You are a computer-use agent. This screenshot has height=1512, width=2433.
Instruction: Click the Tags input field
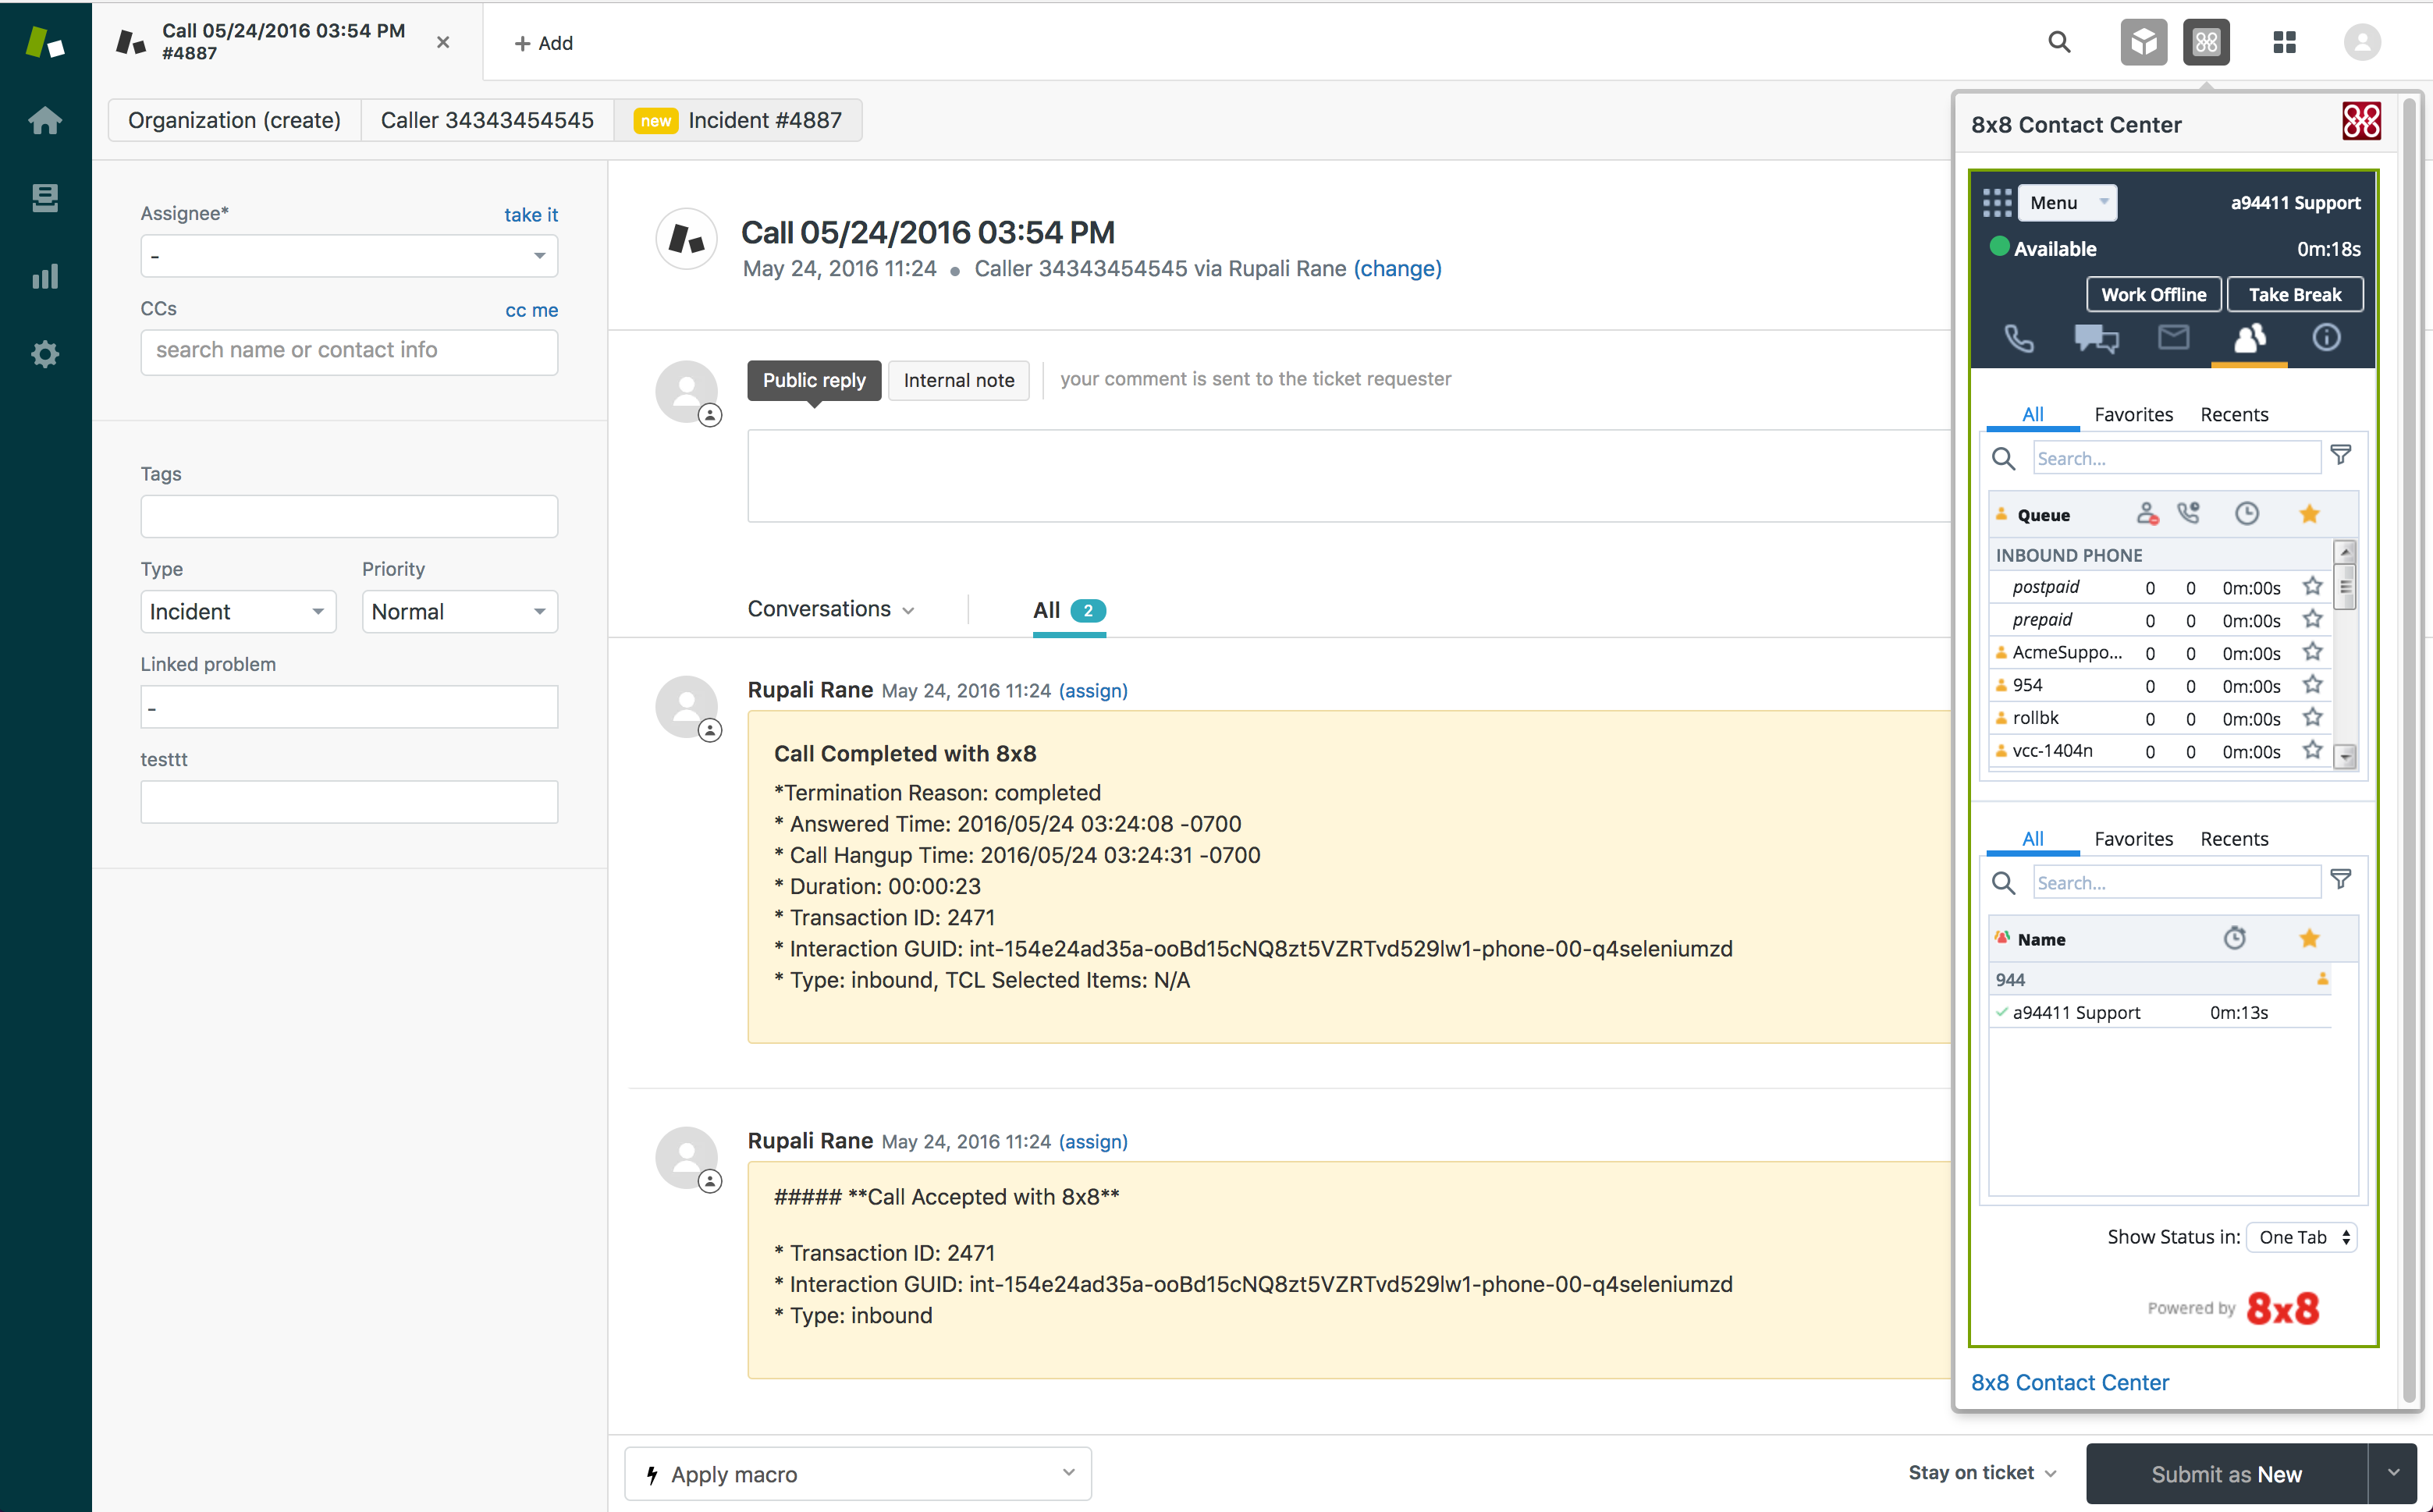click(x=349, y=516)
